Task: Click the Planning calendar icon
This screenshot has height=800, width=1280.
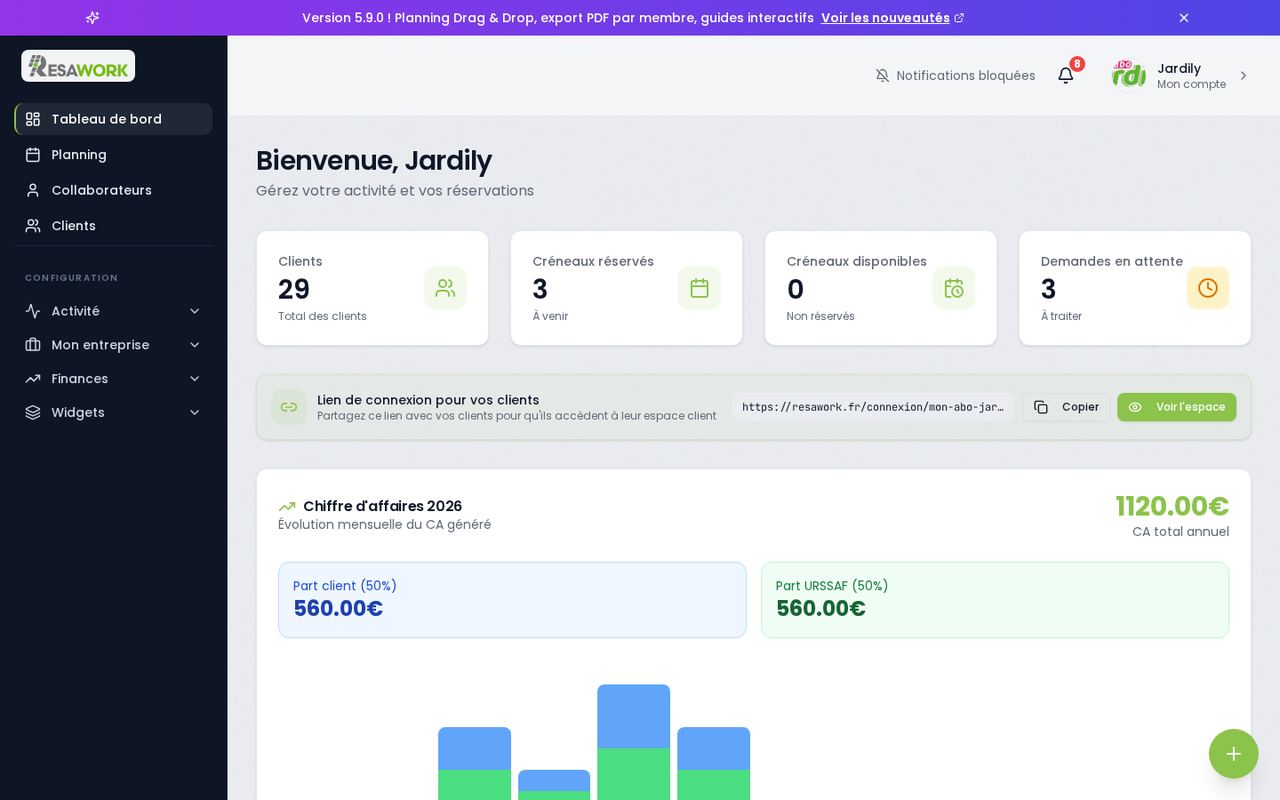Action: click(33, 155)
